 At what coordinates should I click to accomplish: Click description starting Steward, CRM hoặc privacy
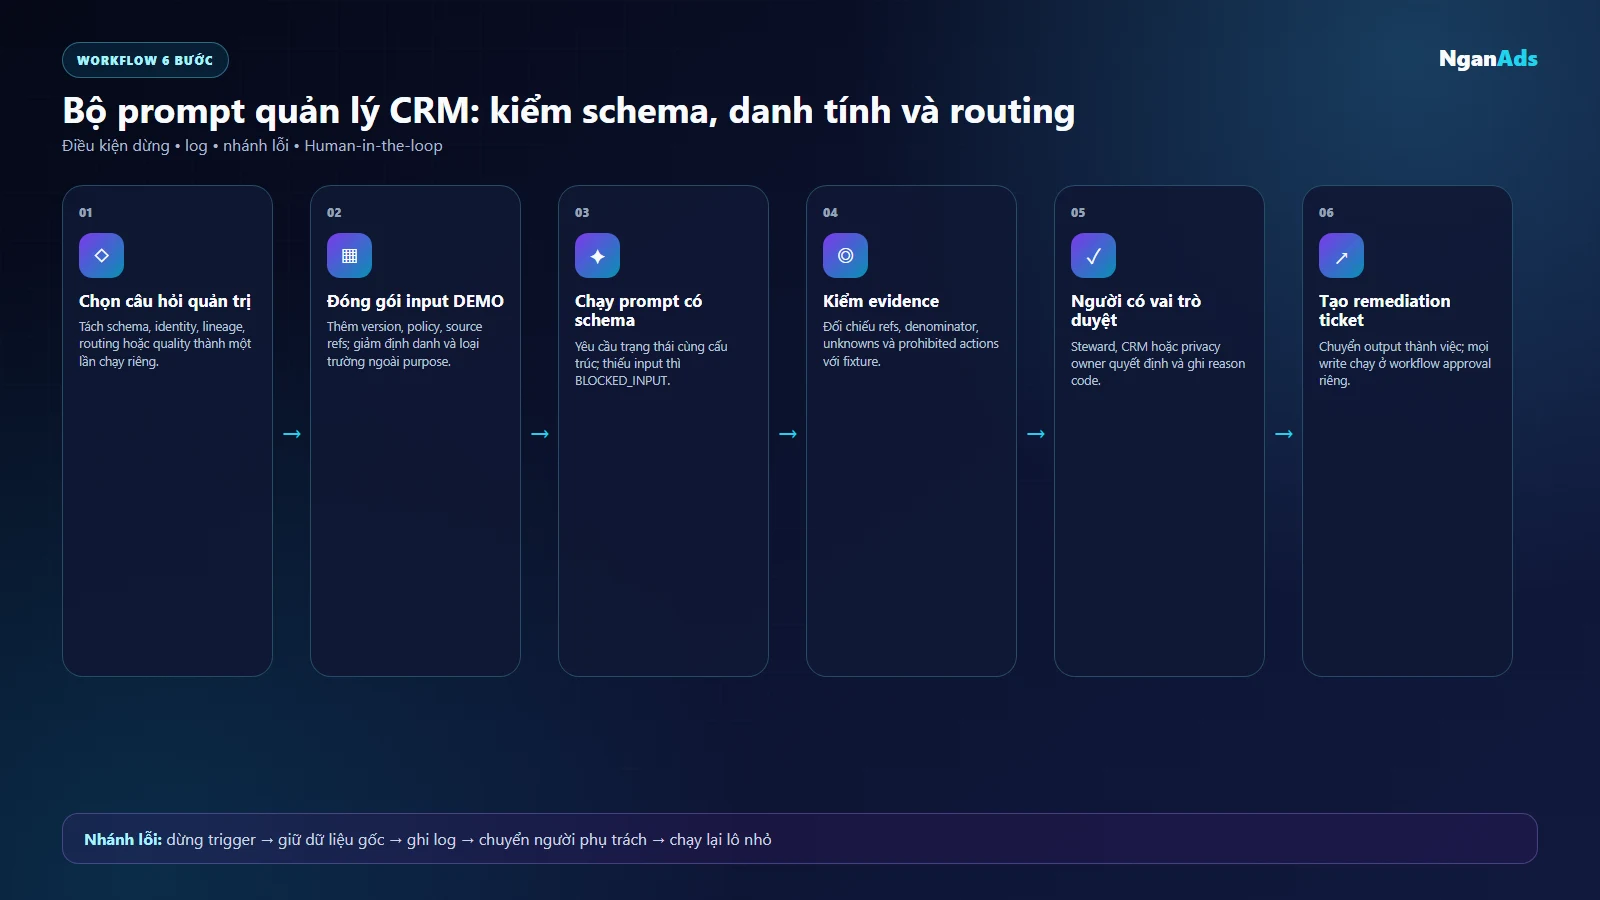[1158, 363]
